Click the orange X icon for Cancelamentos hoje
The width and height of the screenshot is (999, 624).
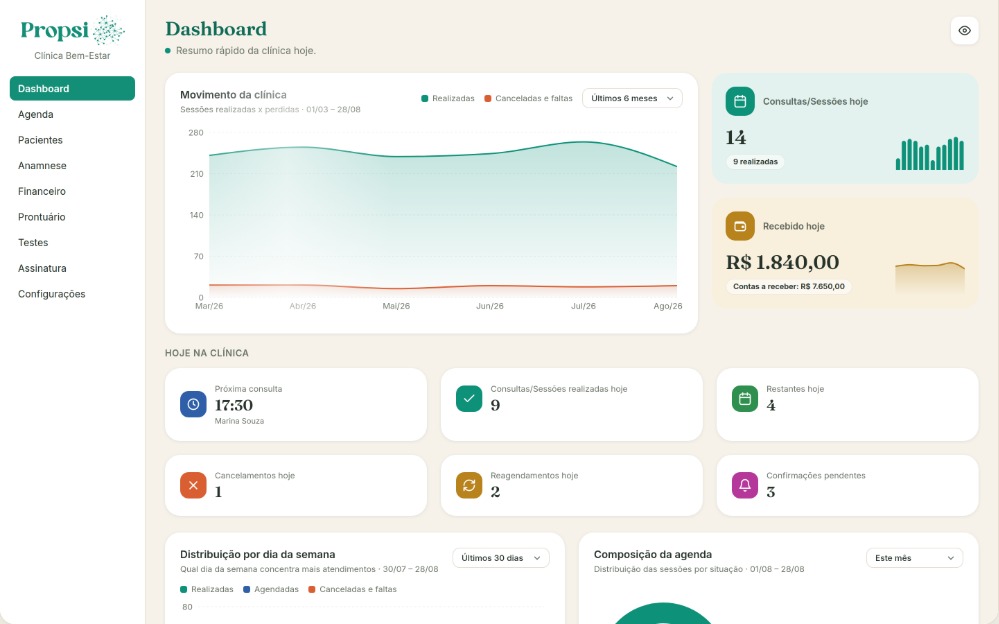click(193, 486)
